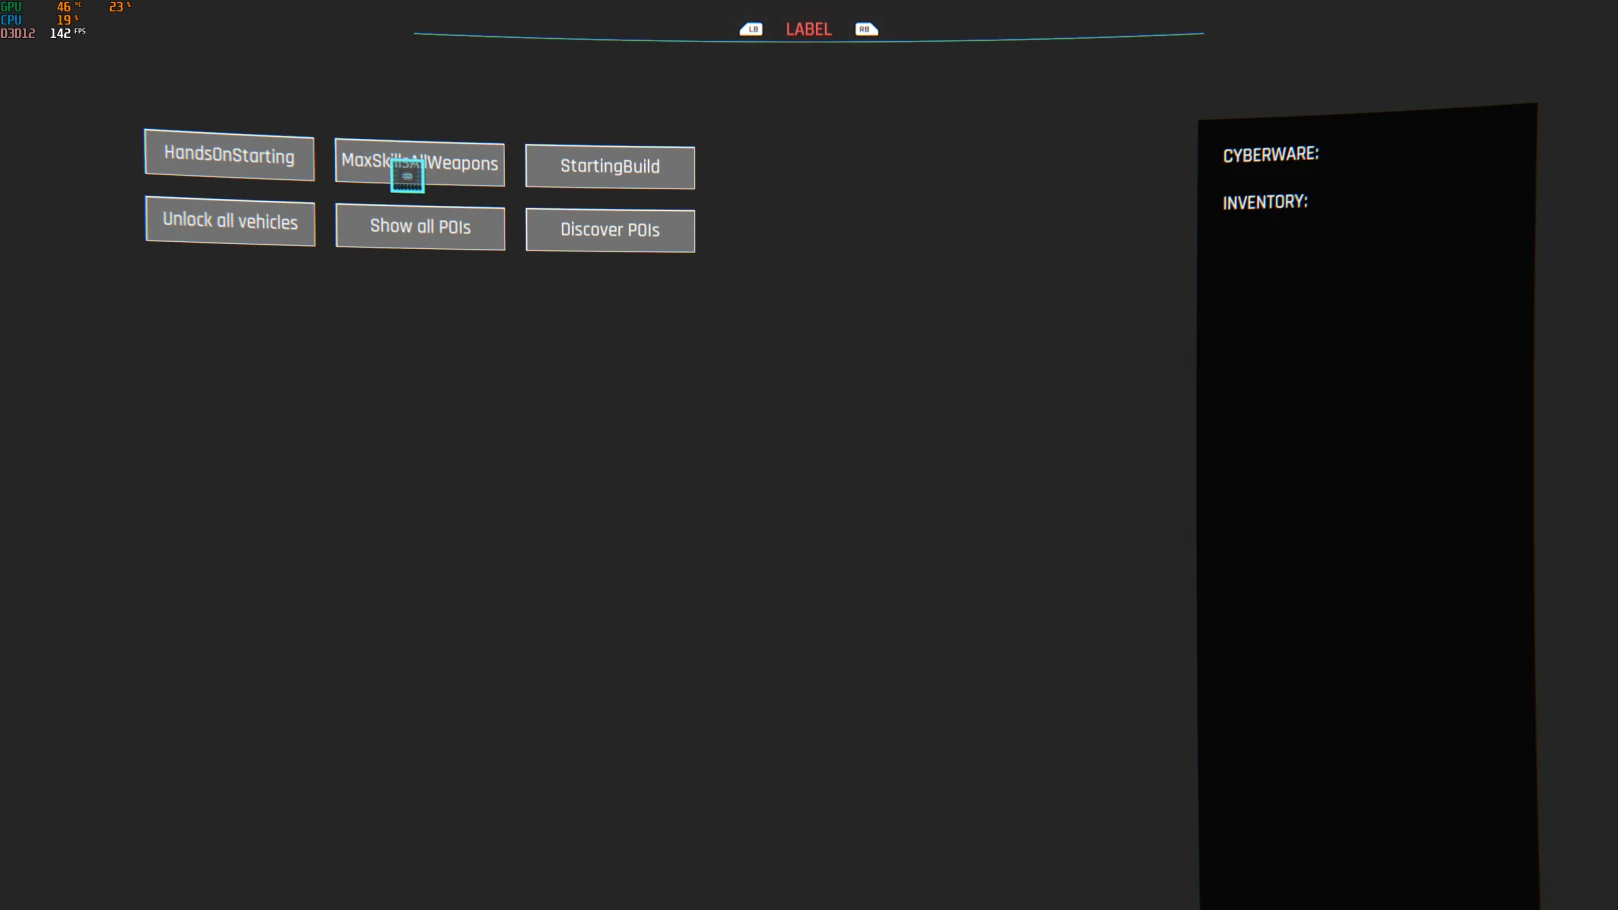Click the orange 23 overlay reading
Image resolution: width=1618 pixels, height=910 pixels.
116,7
